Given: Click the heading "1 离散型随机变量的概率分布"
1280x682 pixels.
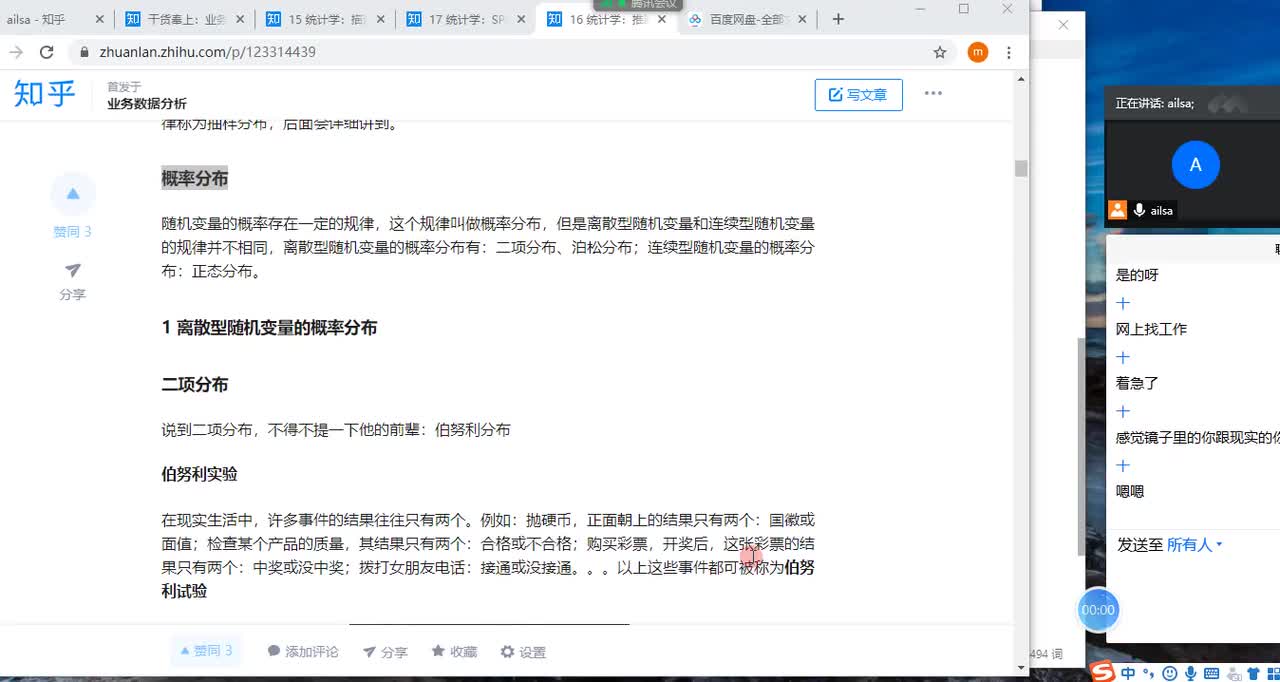Looking at the screenshot, I should point(269,327).
